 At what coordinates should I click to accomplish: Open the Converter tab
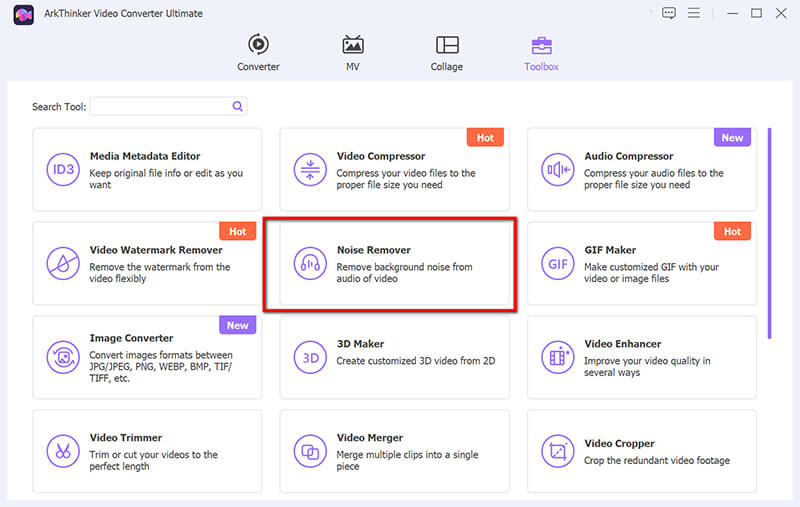coord(258,53)
